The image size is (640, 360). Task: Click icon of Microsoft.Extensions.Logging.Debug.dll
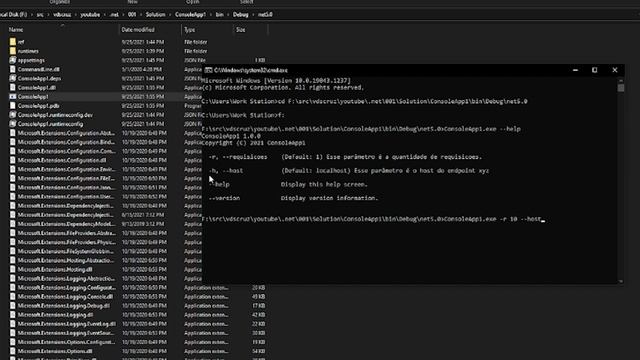13,306
